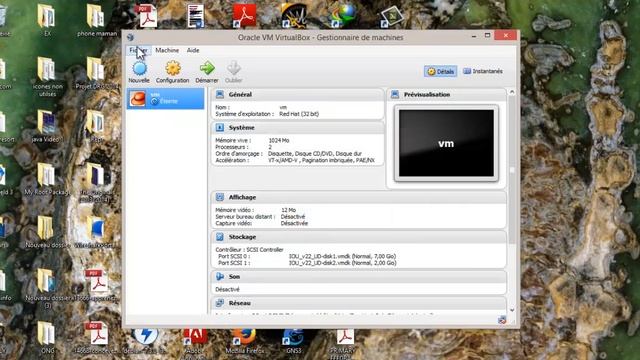Click the IOU_v22_UD-disk1.vmdk entry
Viewport: 640px width, 360px height.
(x=342, y=256)
